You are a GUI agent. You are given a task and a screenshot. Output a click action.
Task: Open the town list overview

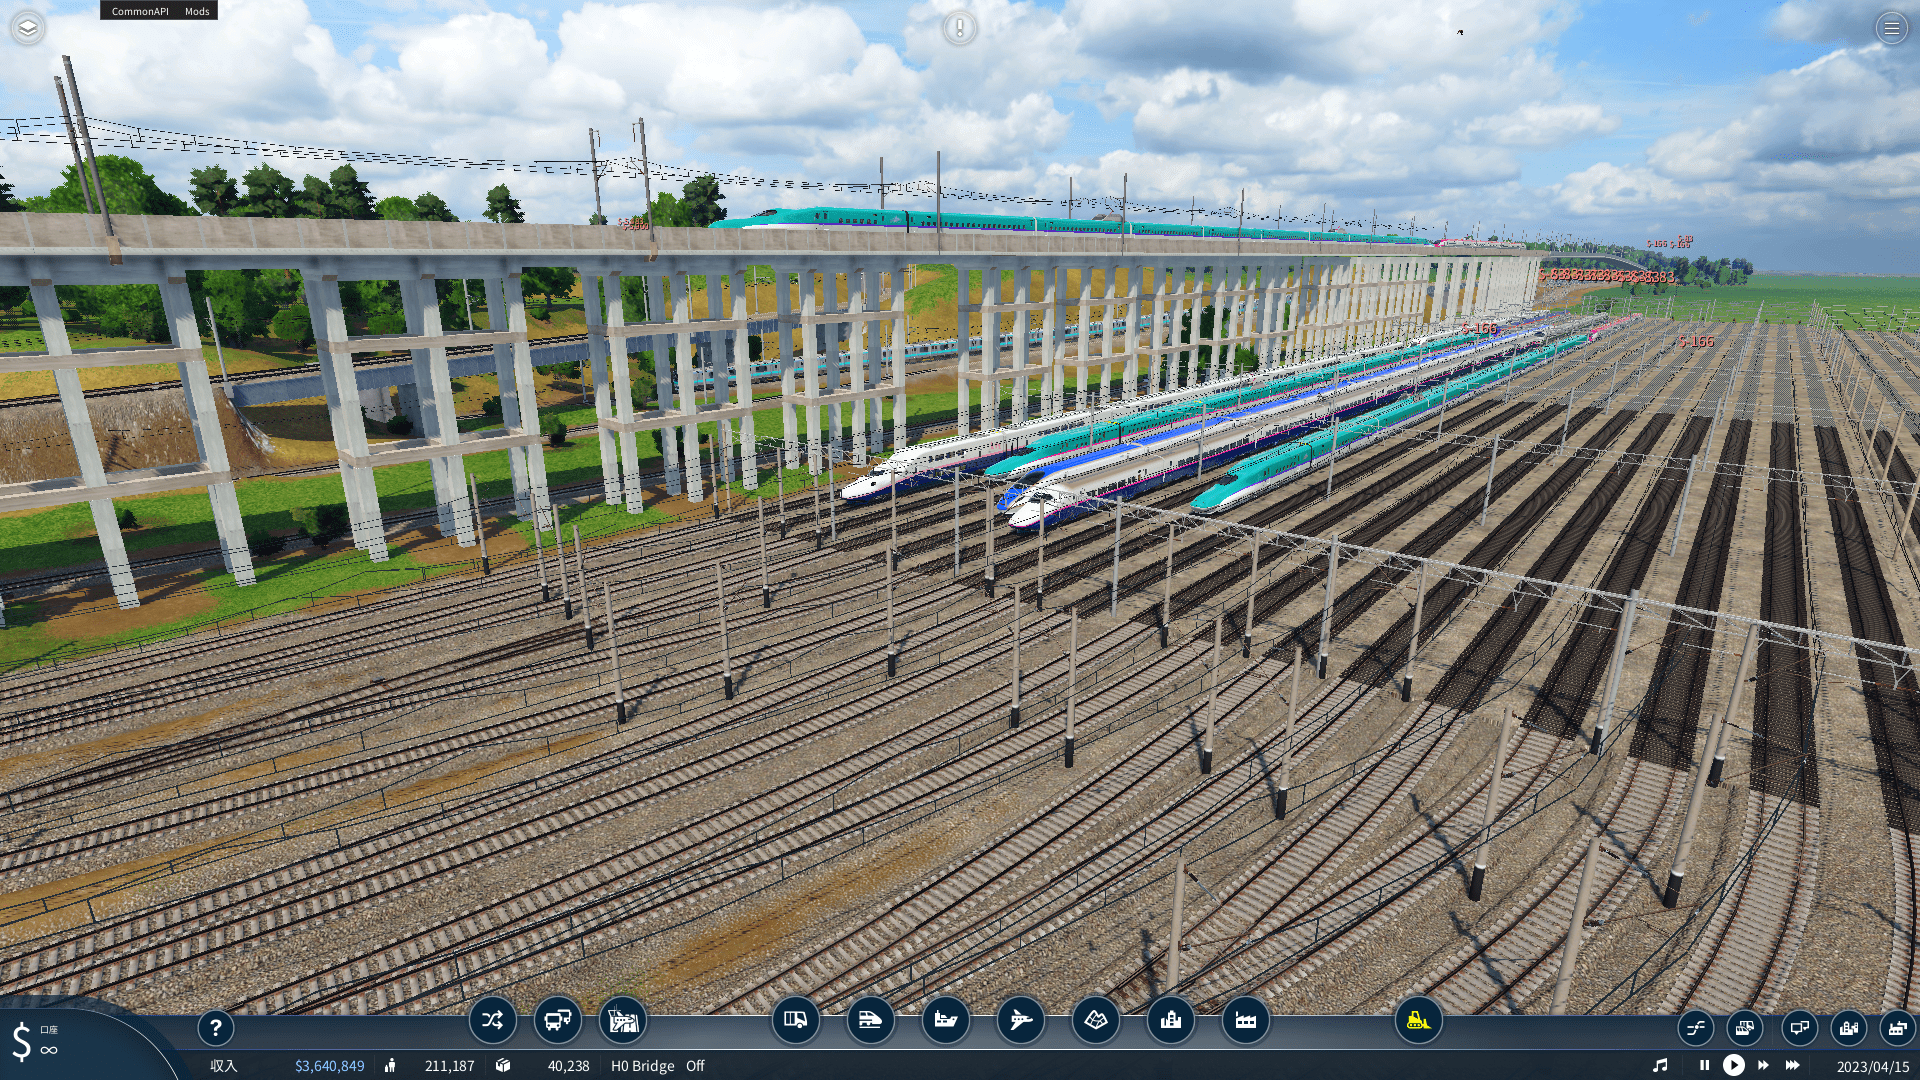[1849, 1027]
